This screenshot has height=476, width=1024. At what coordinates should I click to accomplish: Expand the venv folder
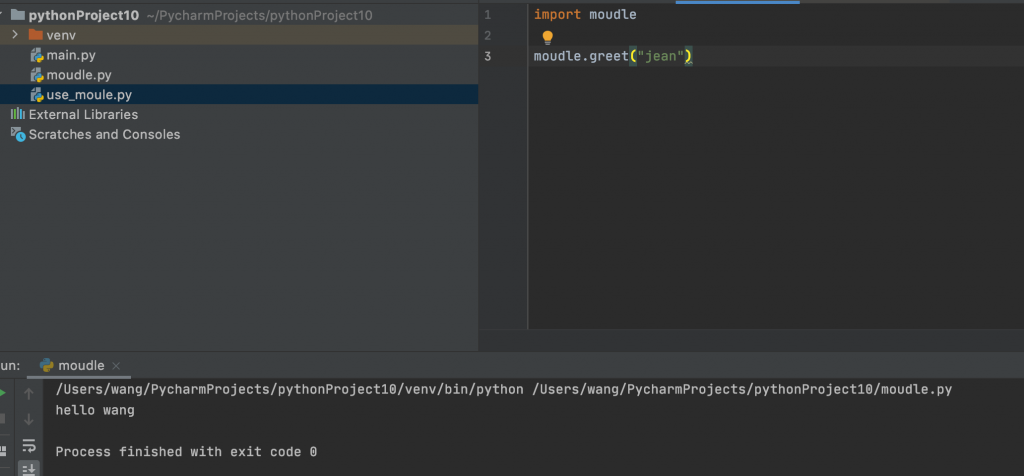tap(16, 35)
